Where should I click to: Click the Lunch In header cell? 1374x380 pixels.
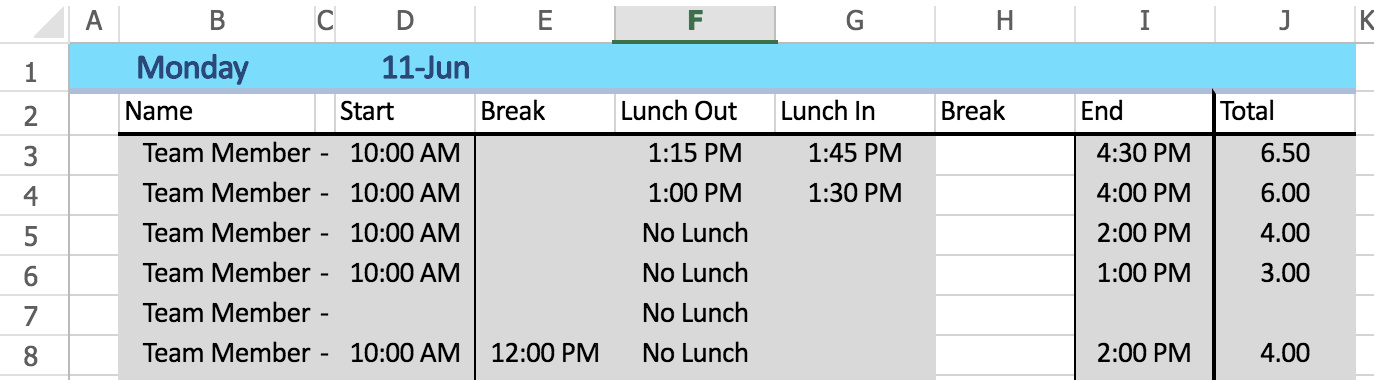(855, 112)
